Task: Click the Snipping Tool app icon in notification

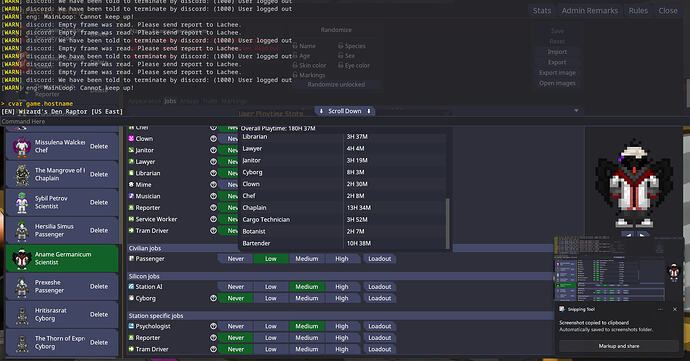Action: 562,309
